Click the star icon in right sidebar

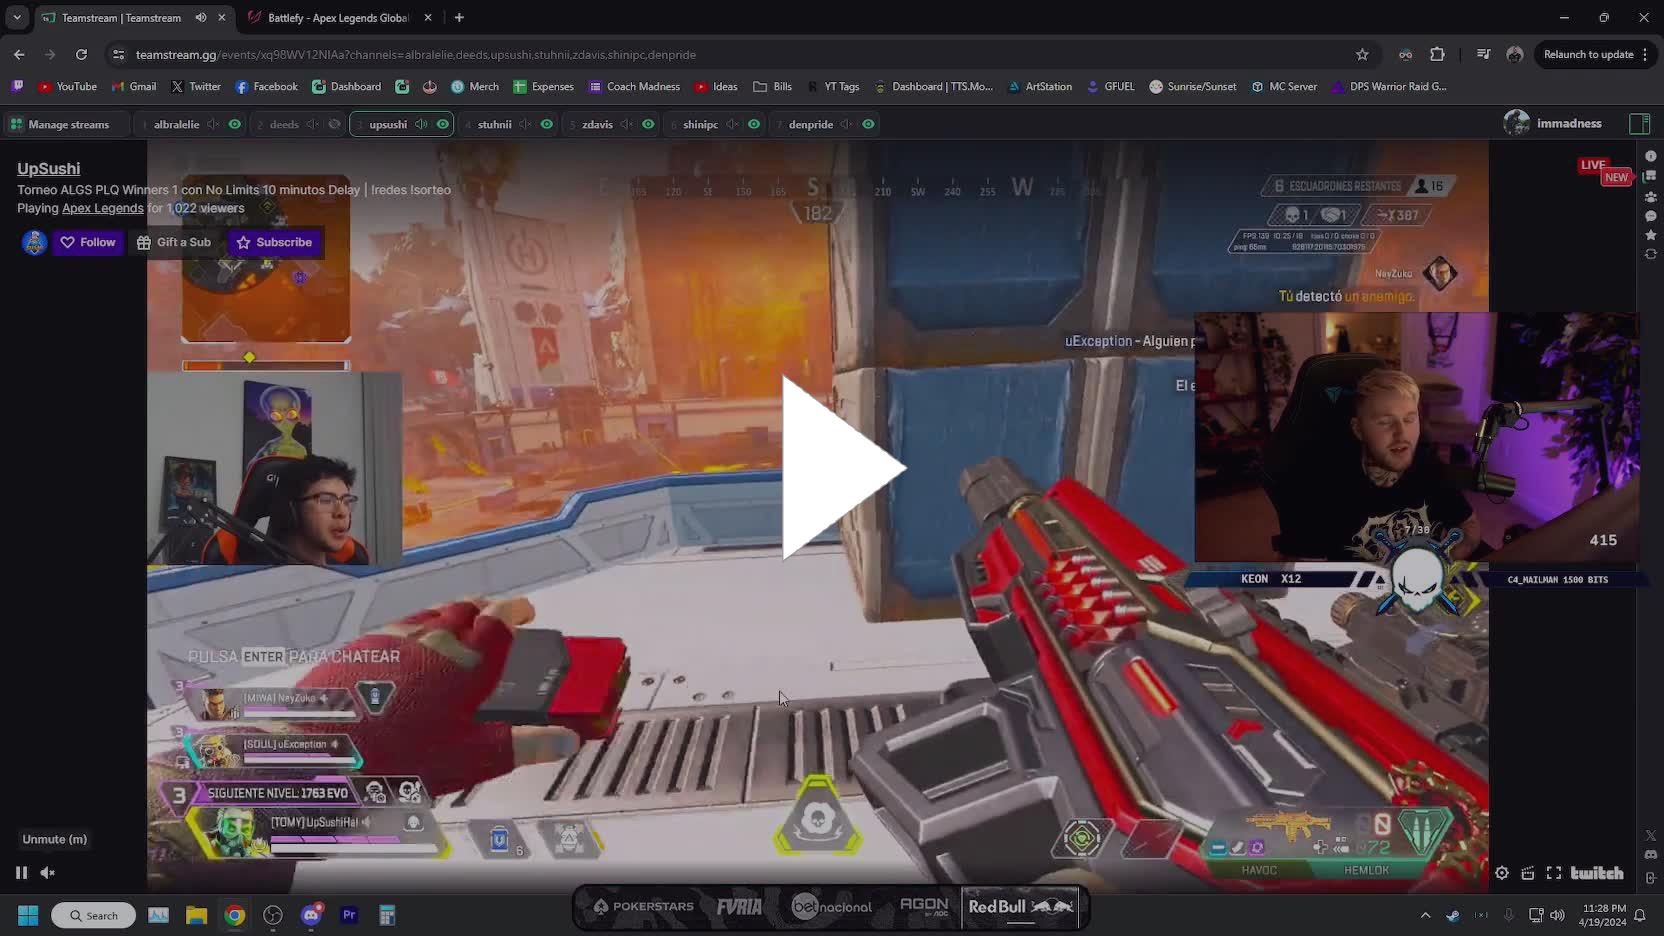[x=1650, y=235]
